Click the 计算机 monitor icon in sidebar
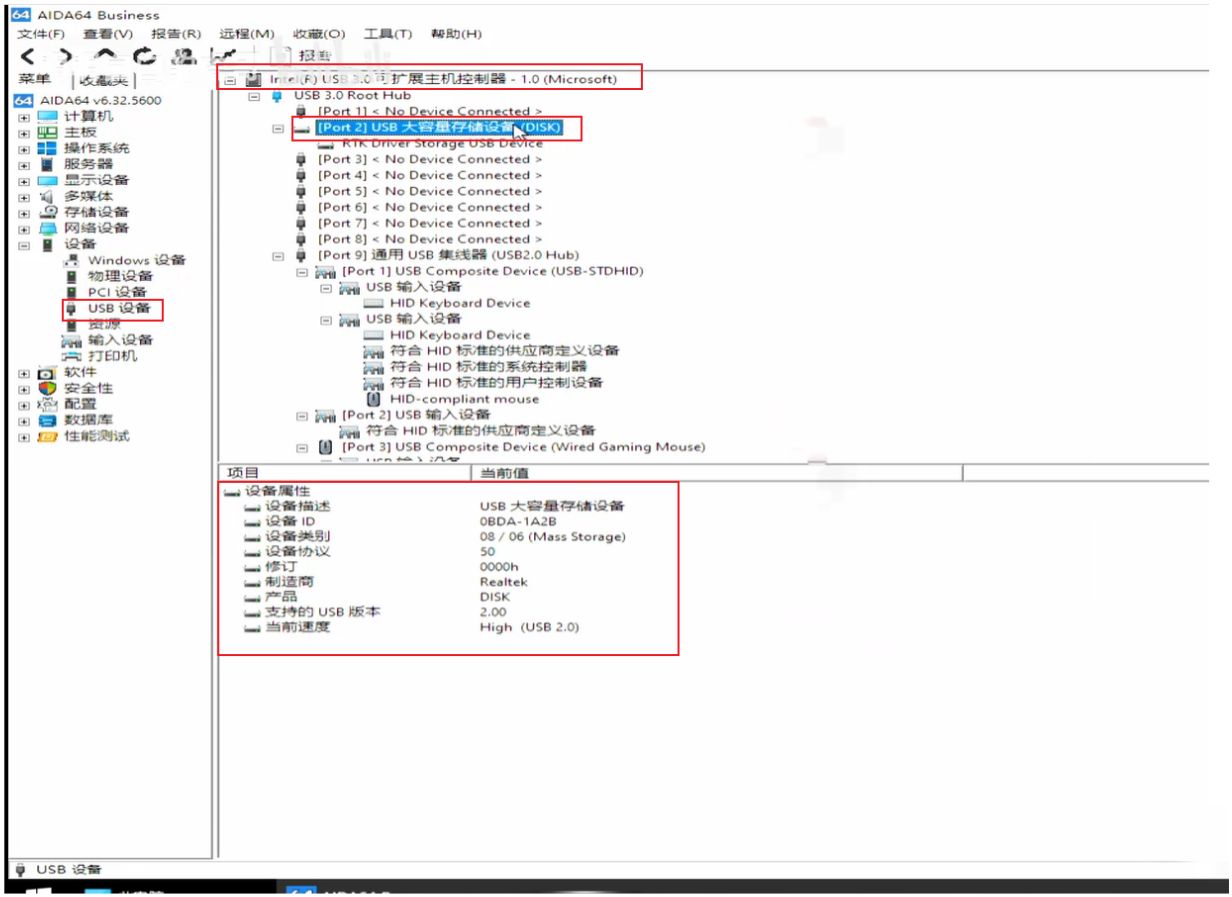The height and width of the screenshot is (897, 1232). click(48, 116)
